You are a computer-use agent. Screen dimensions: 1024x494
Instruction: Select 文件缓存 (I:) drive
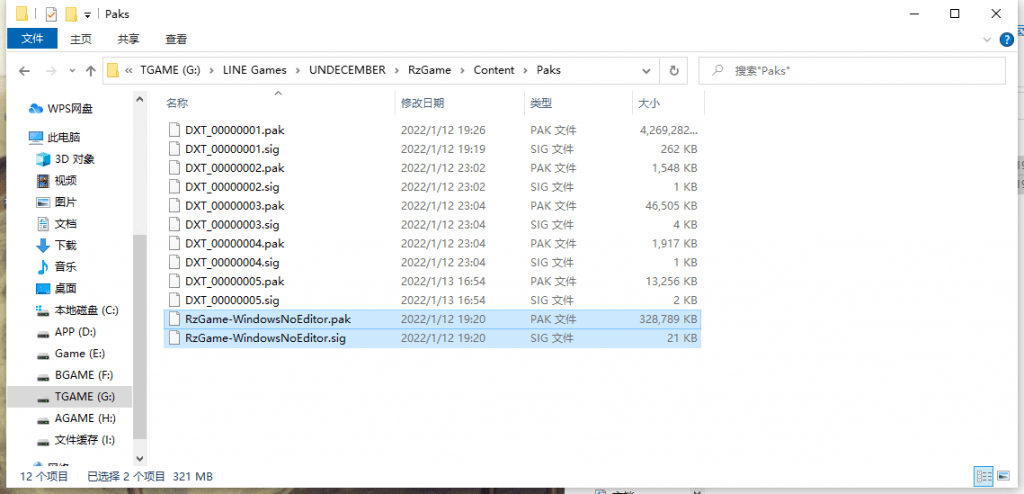pyautogui.click(x=85, y=440)
